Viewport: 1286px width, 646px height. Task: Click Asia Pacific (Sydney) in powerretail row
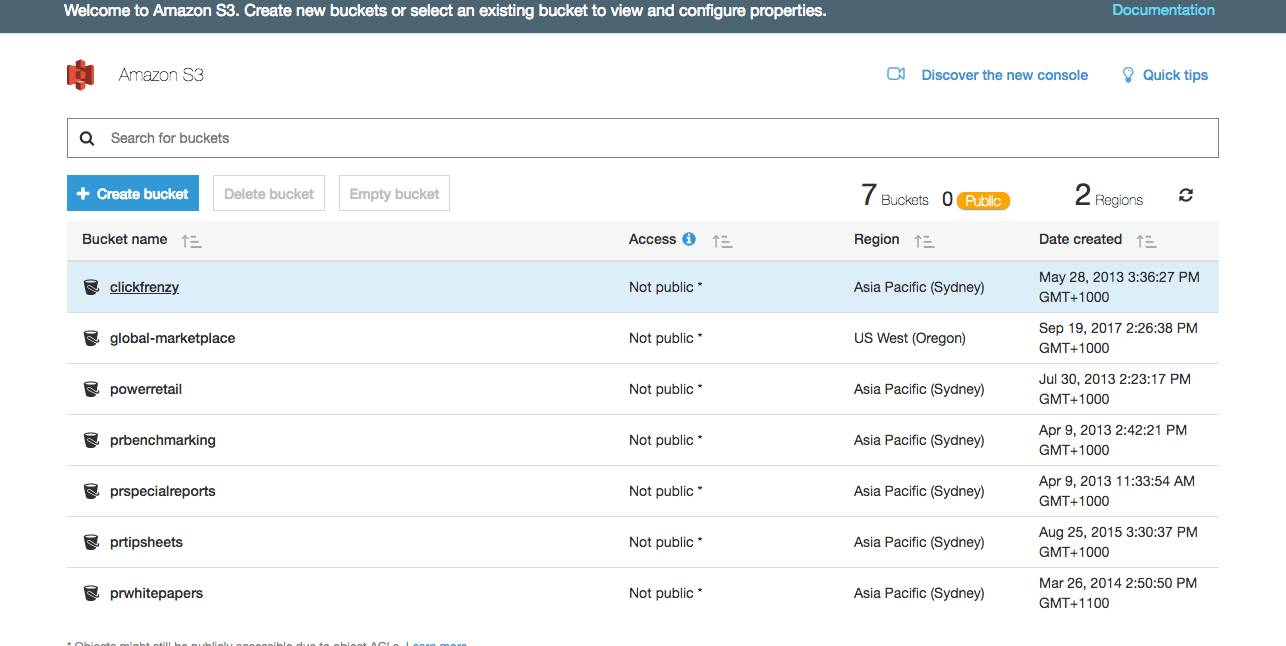[x=919, y=389]
